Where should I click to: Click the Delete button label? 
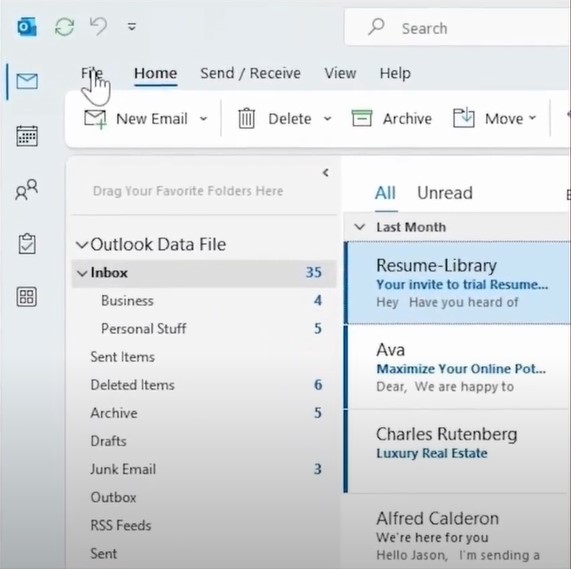click(290, 119)
